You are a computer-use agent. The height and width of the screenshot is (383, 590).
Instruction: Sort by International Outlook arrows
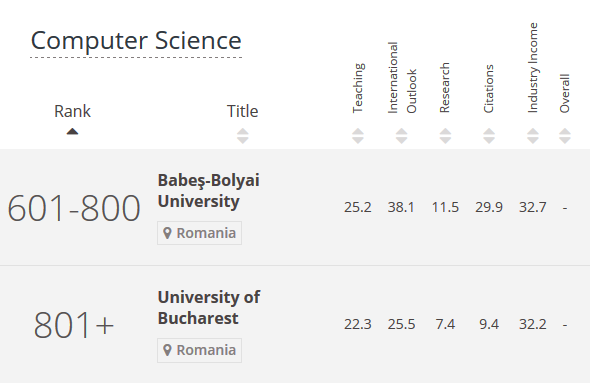401,136
